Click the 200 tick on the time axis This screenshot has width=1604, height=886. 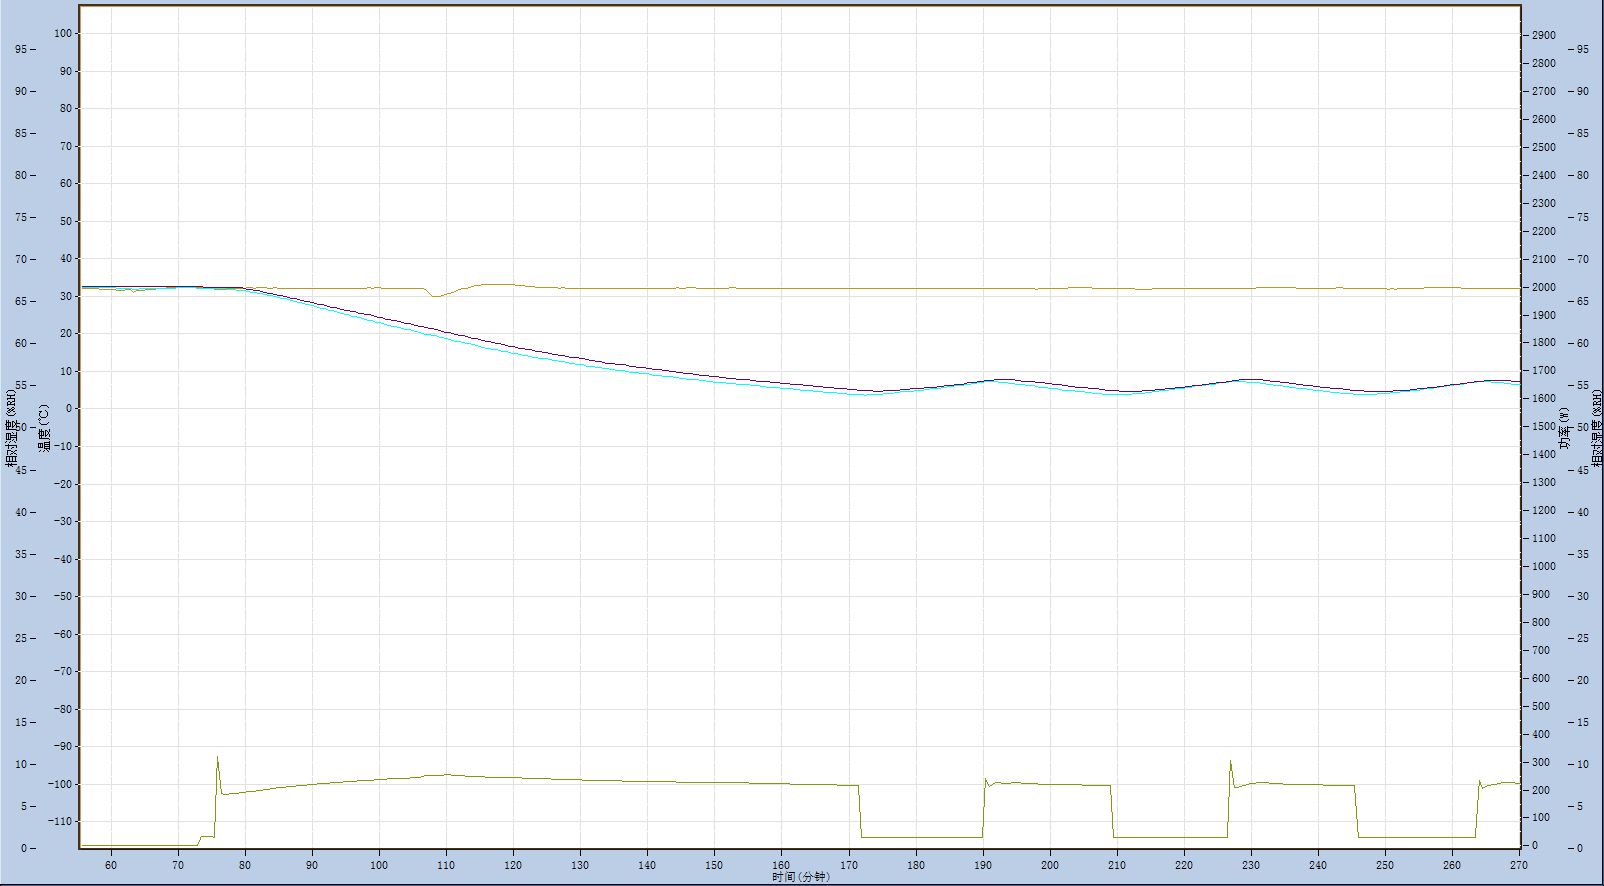pos(1050,865)
